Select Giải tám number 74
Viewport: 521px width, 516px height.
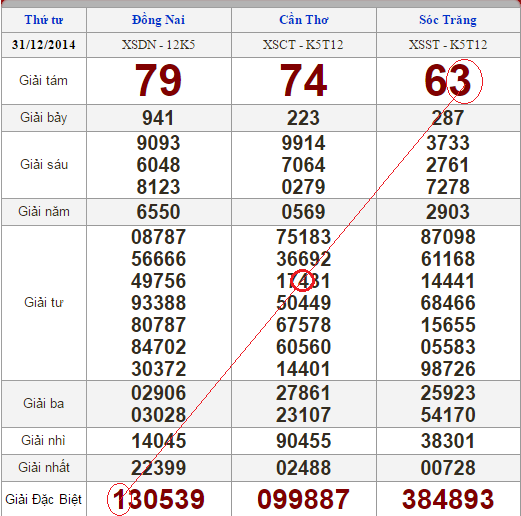coord(303,81)
